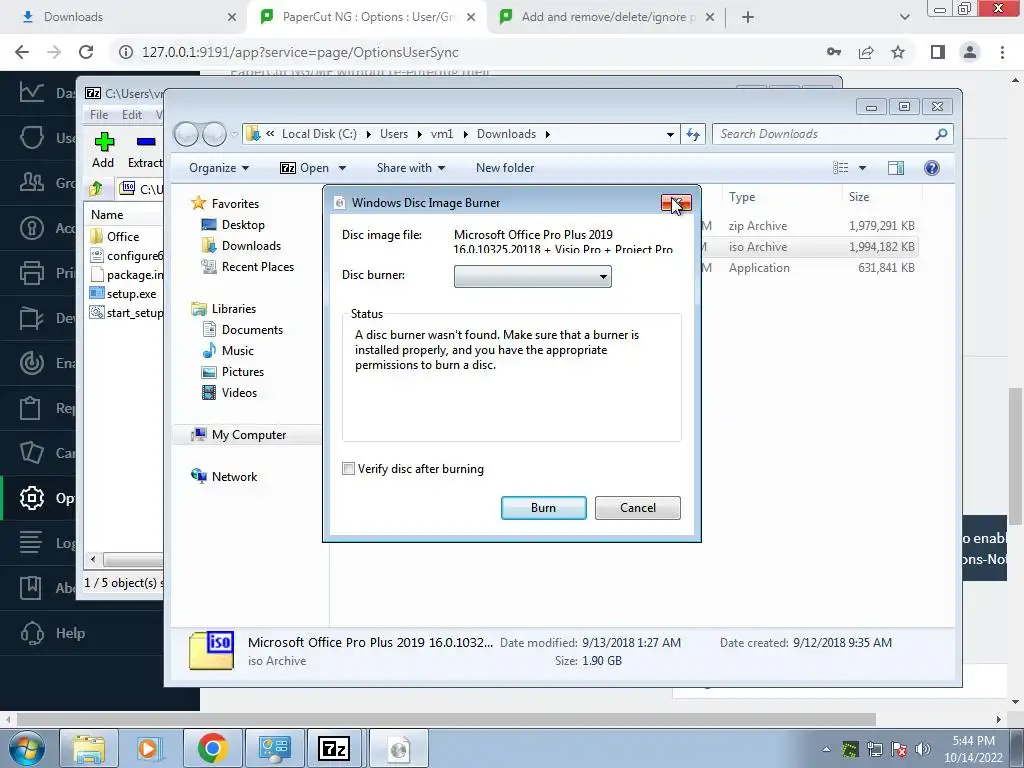The image size is (1024, 768).
Task: Open the saved passwords key icon
Action: [x=834, y=52]
